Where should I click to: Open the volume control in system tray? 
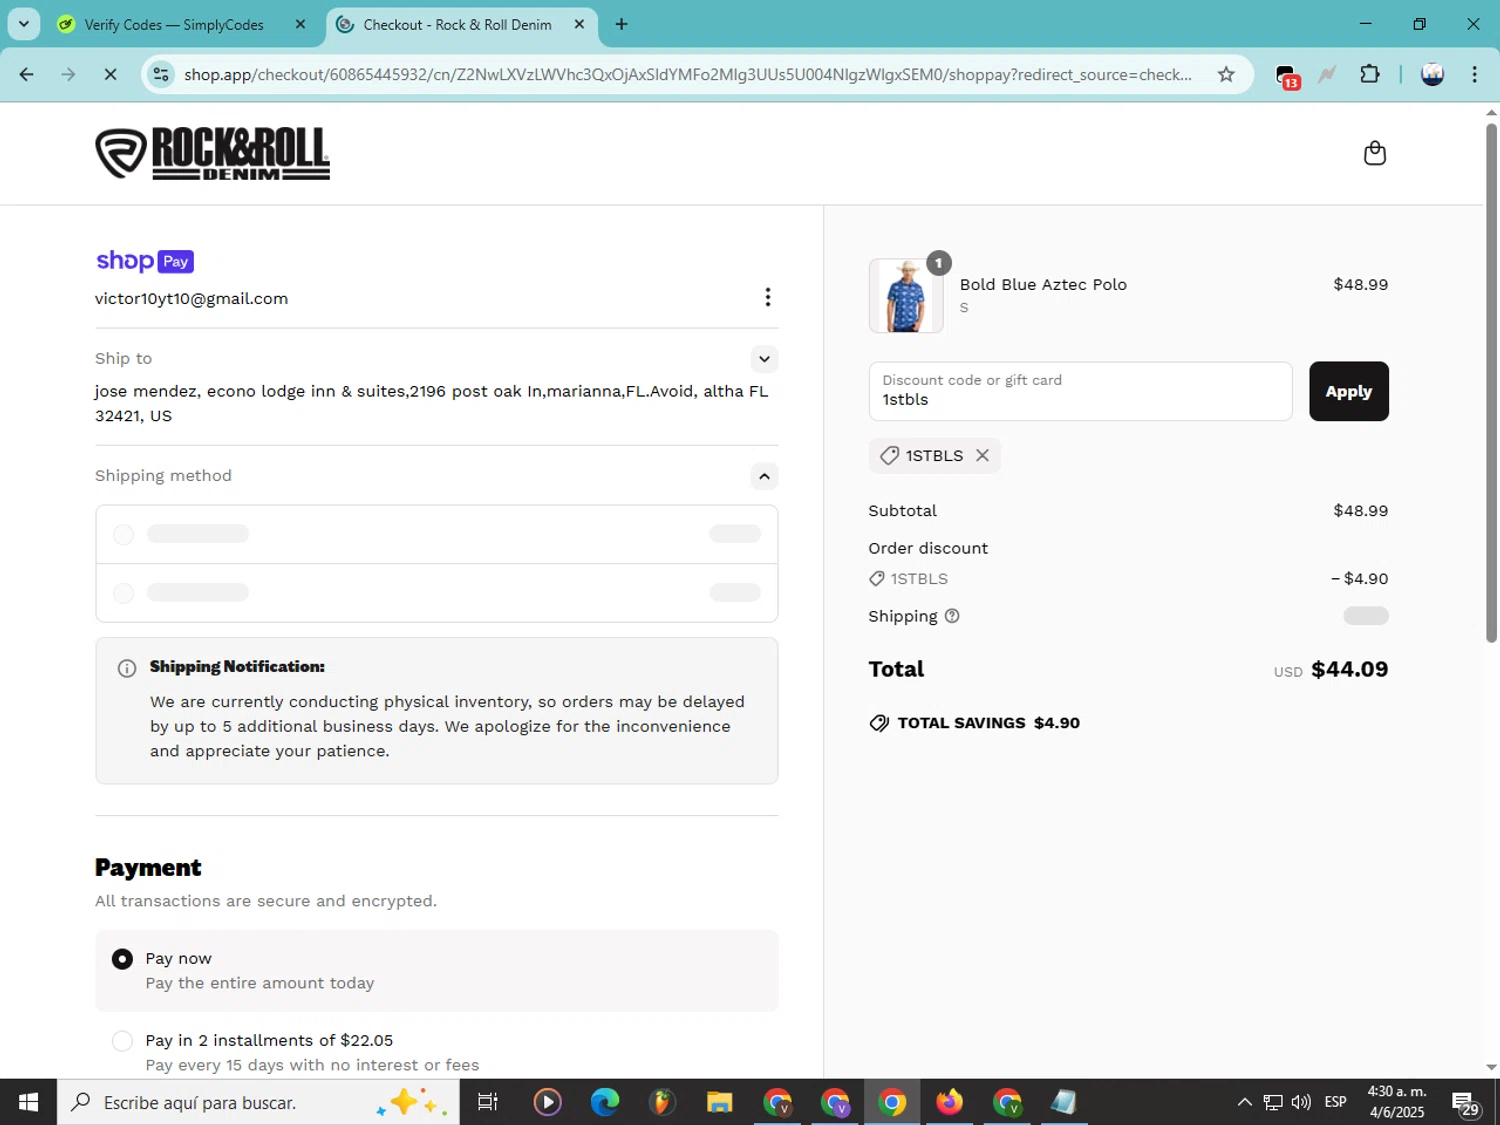click(x=1301, y=1102)
